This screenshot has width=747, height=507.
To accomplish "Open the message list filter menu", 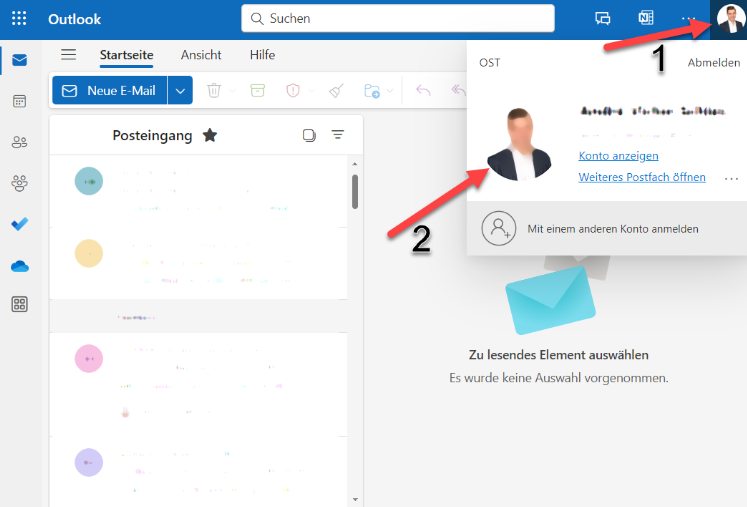I will coord(338,135).
